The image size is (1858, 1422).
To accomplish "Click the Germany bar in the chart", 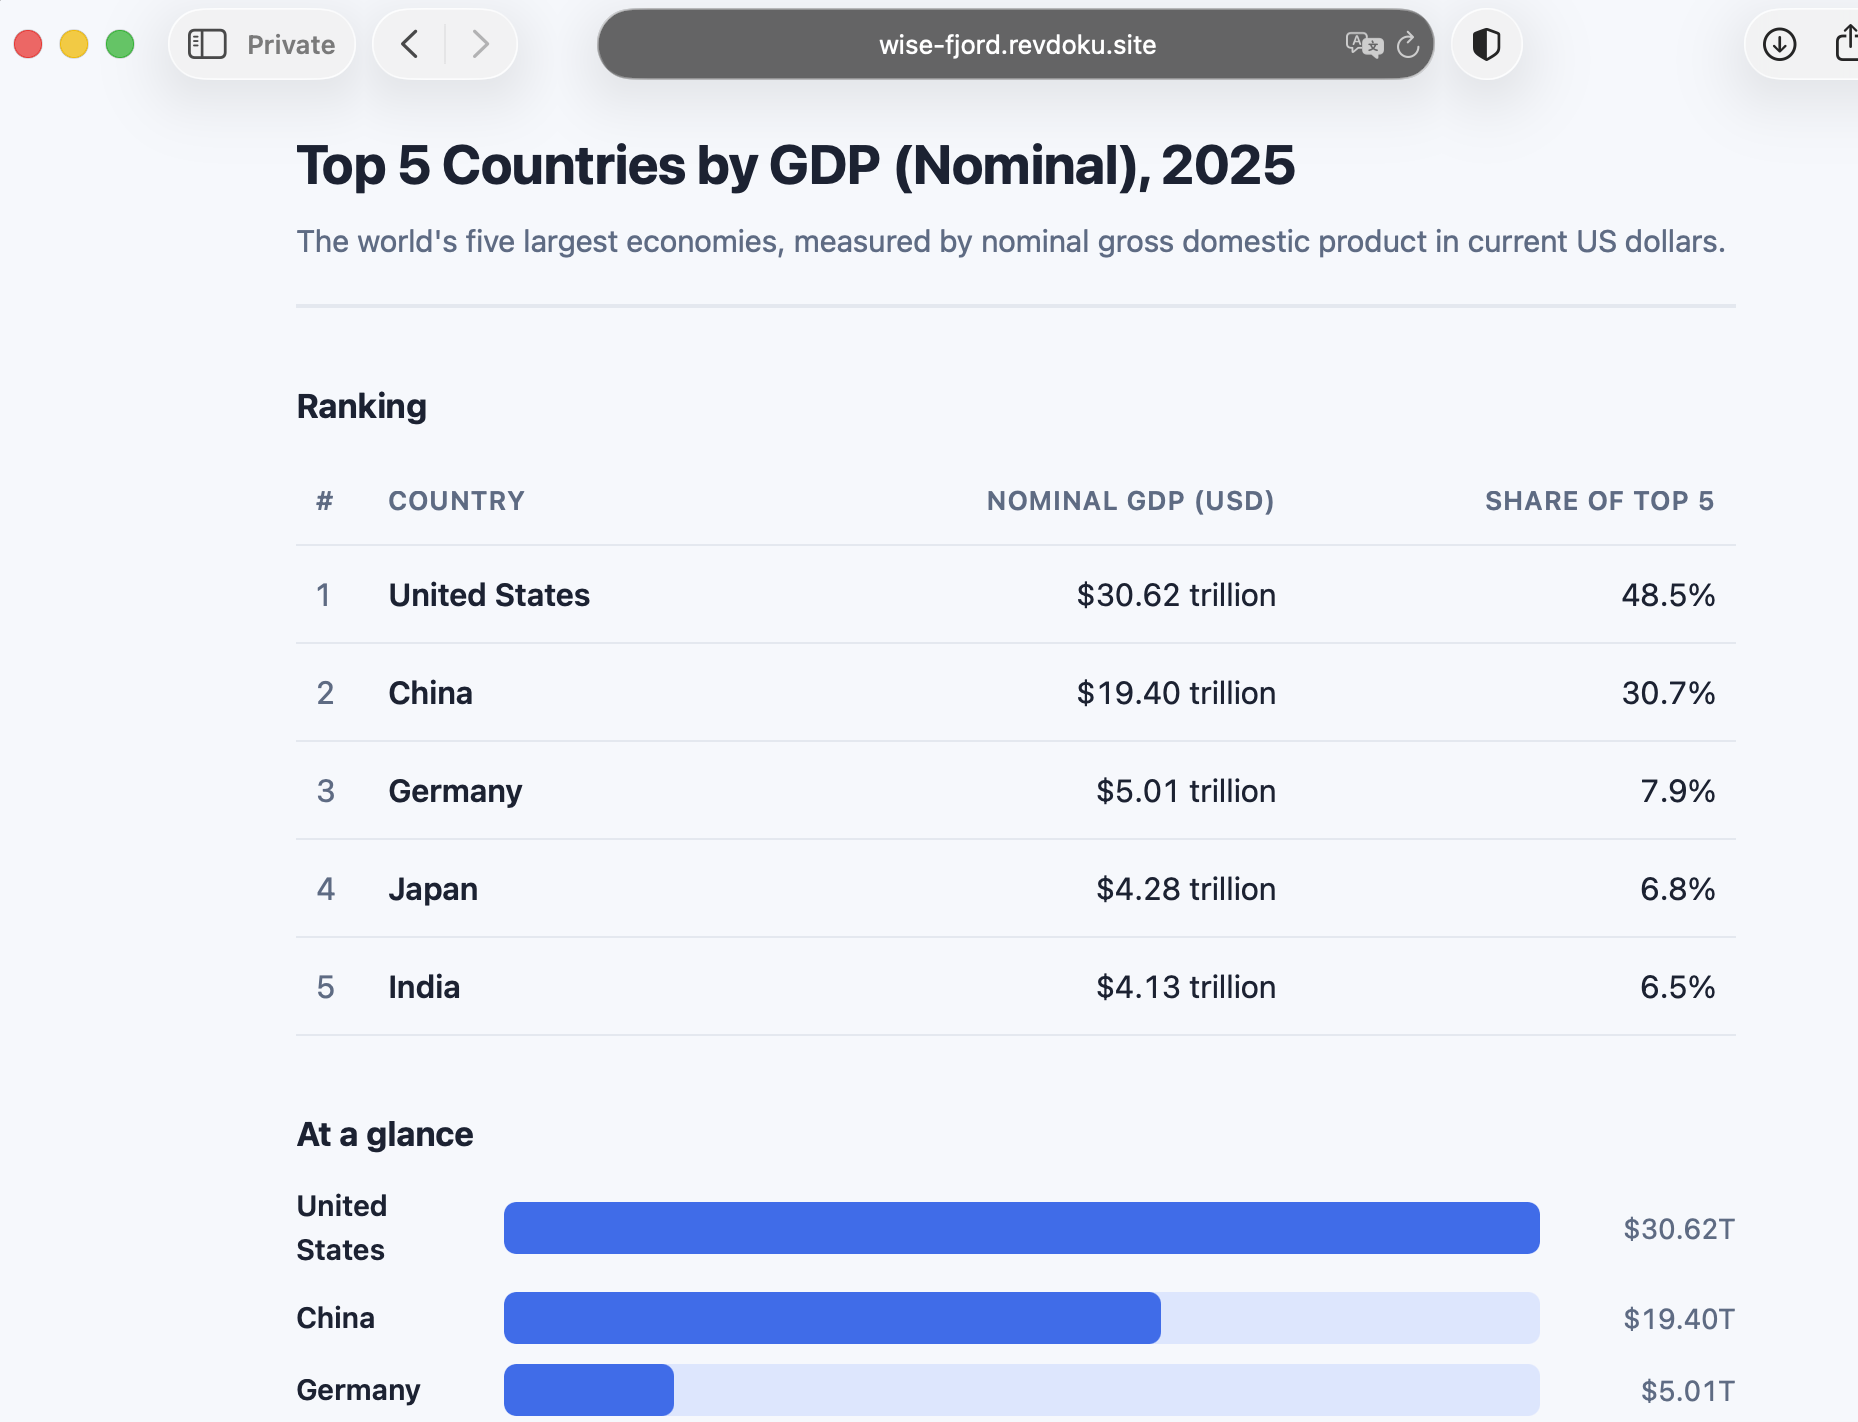I will tap(589, 1390).
